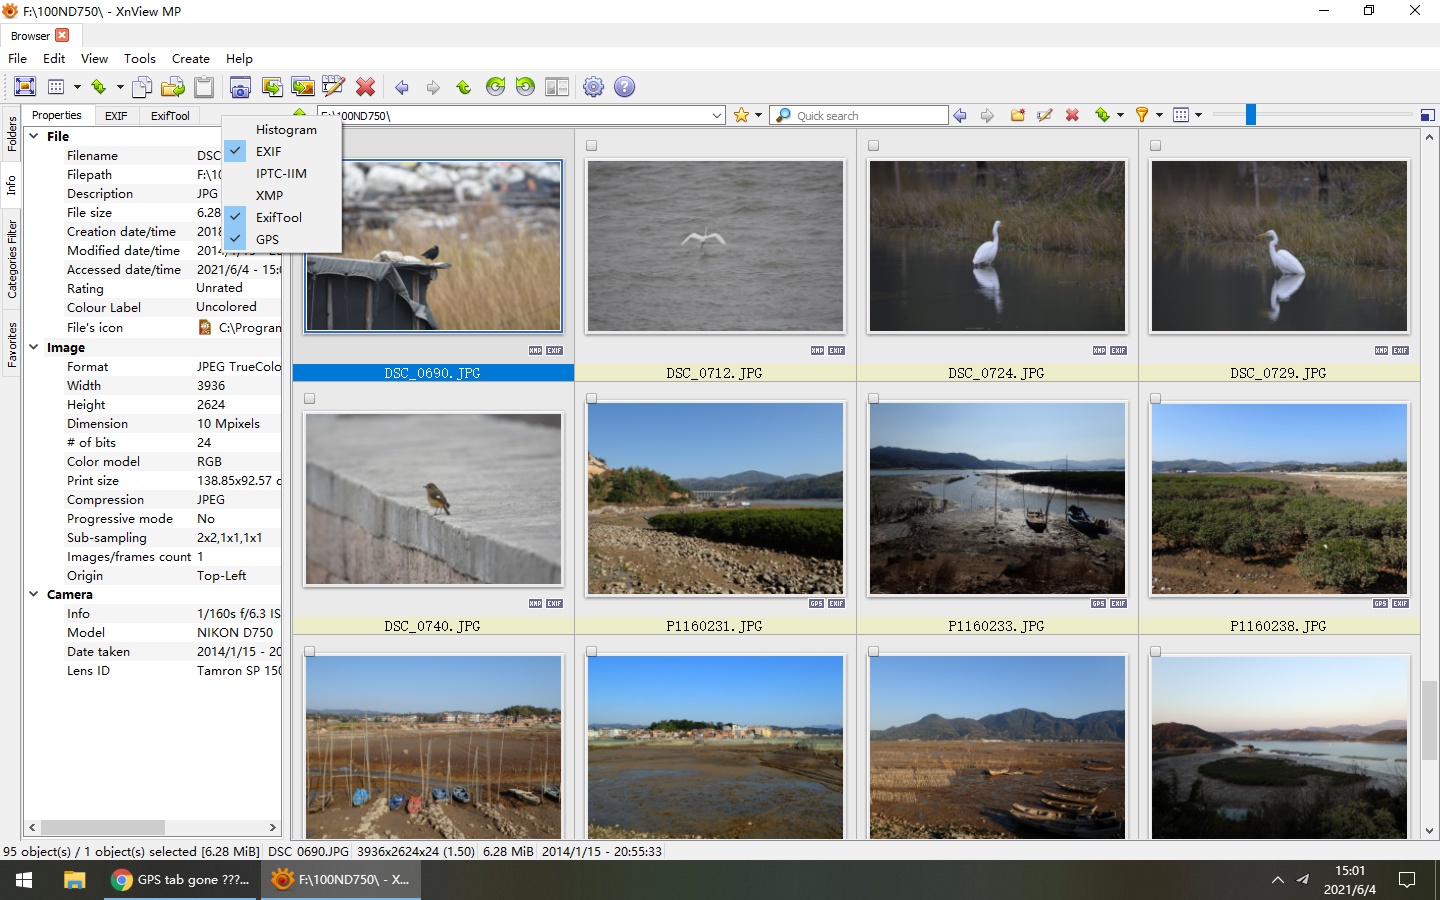The width and height of the screenshot is (1440, 900).
Task: Click the Chrome 'GPS tab gone' taskbar button
Action: (181, 880)
